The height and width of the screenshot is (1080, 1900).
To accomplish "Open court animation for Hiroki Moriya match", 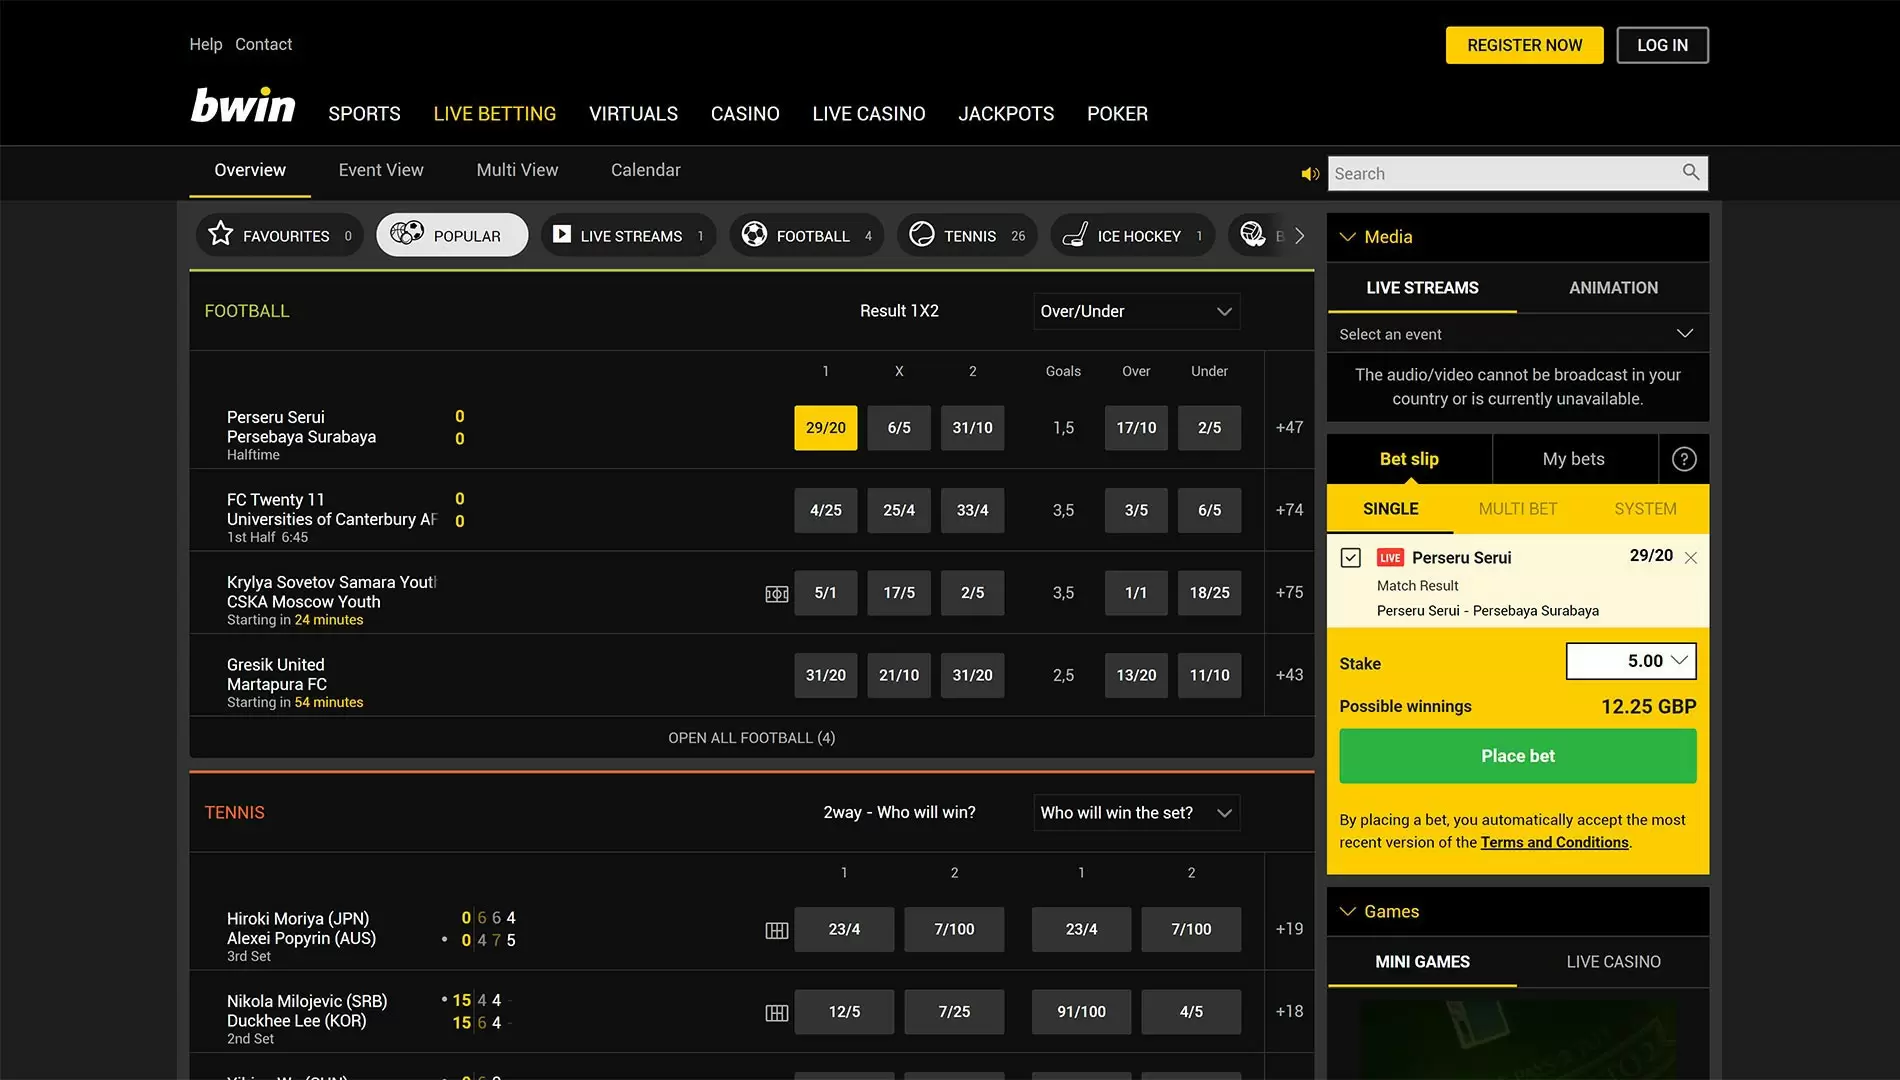I will pos(777,931).
